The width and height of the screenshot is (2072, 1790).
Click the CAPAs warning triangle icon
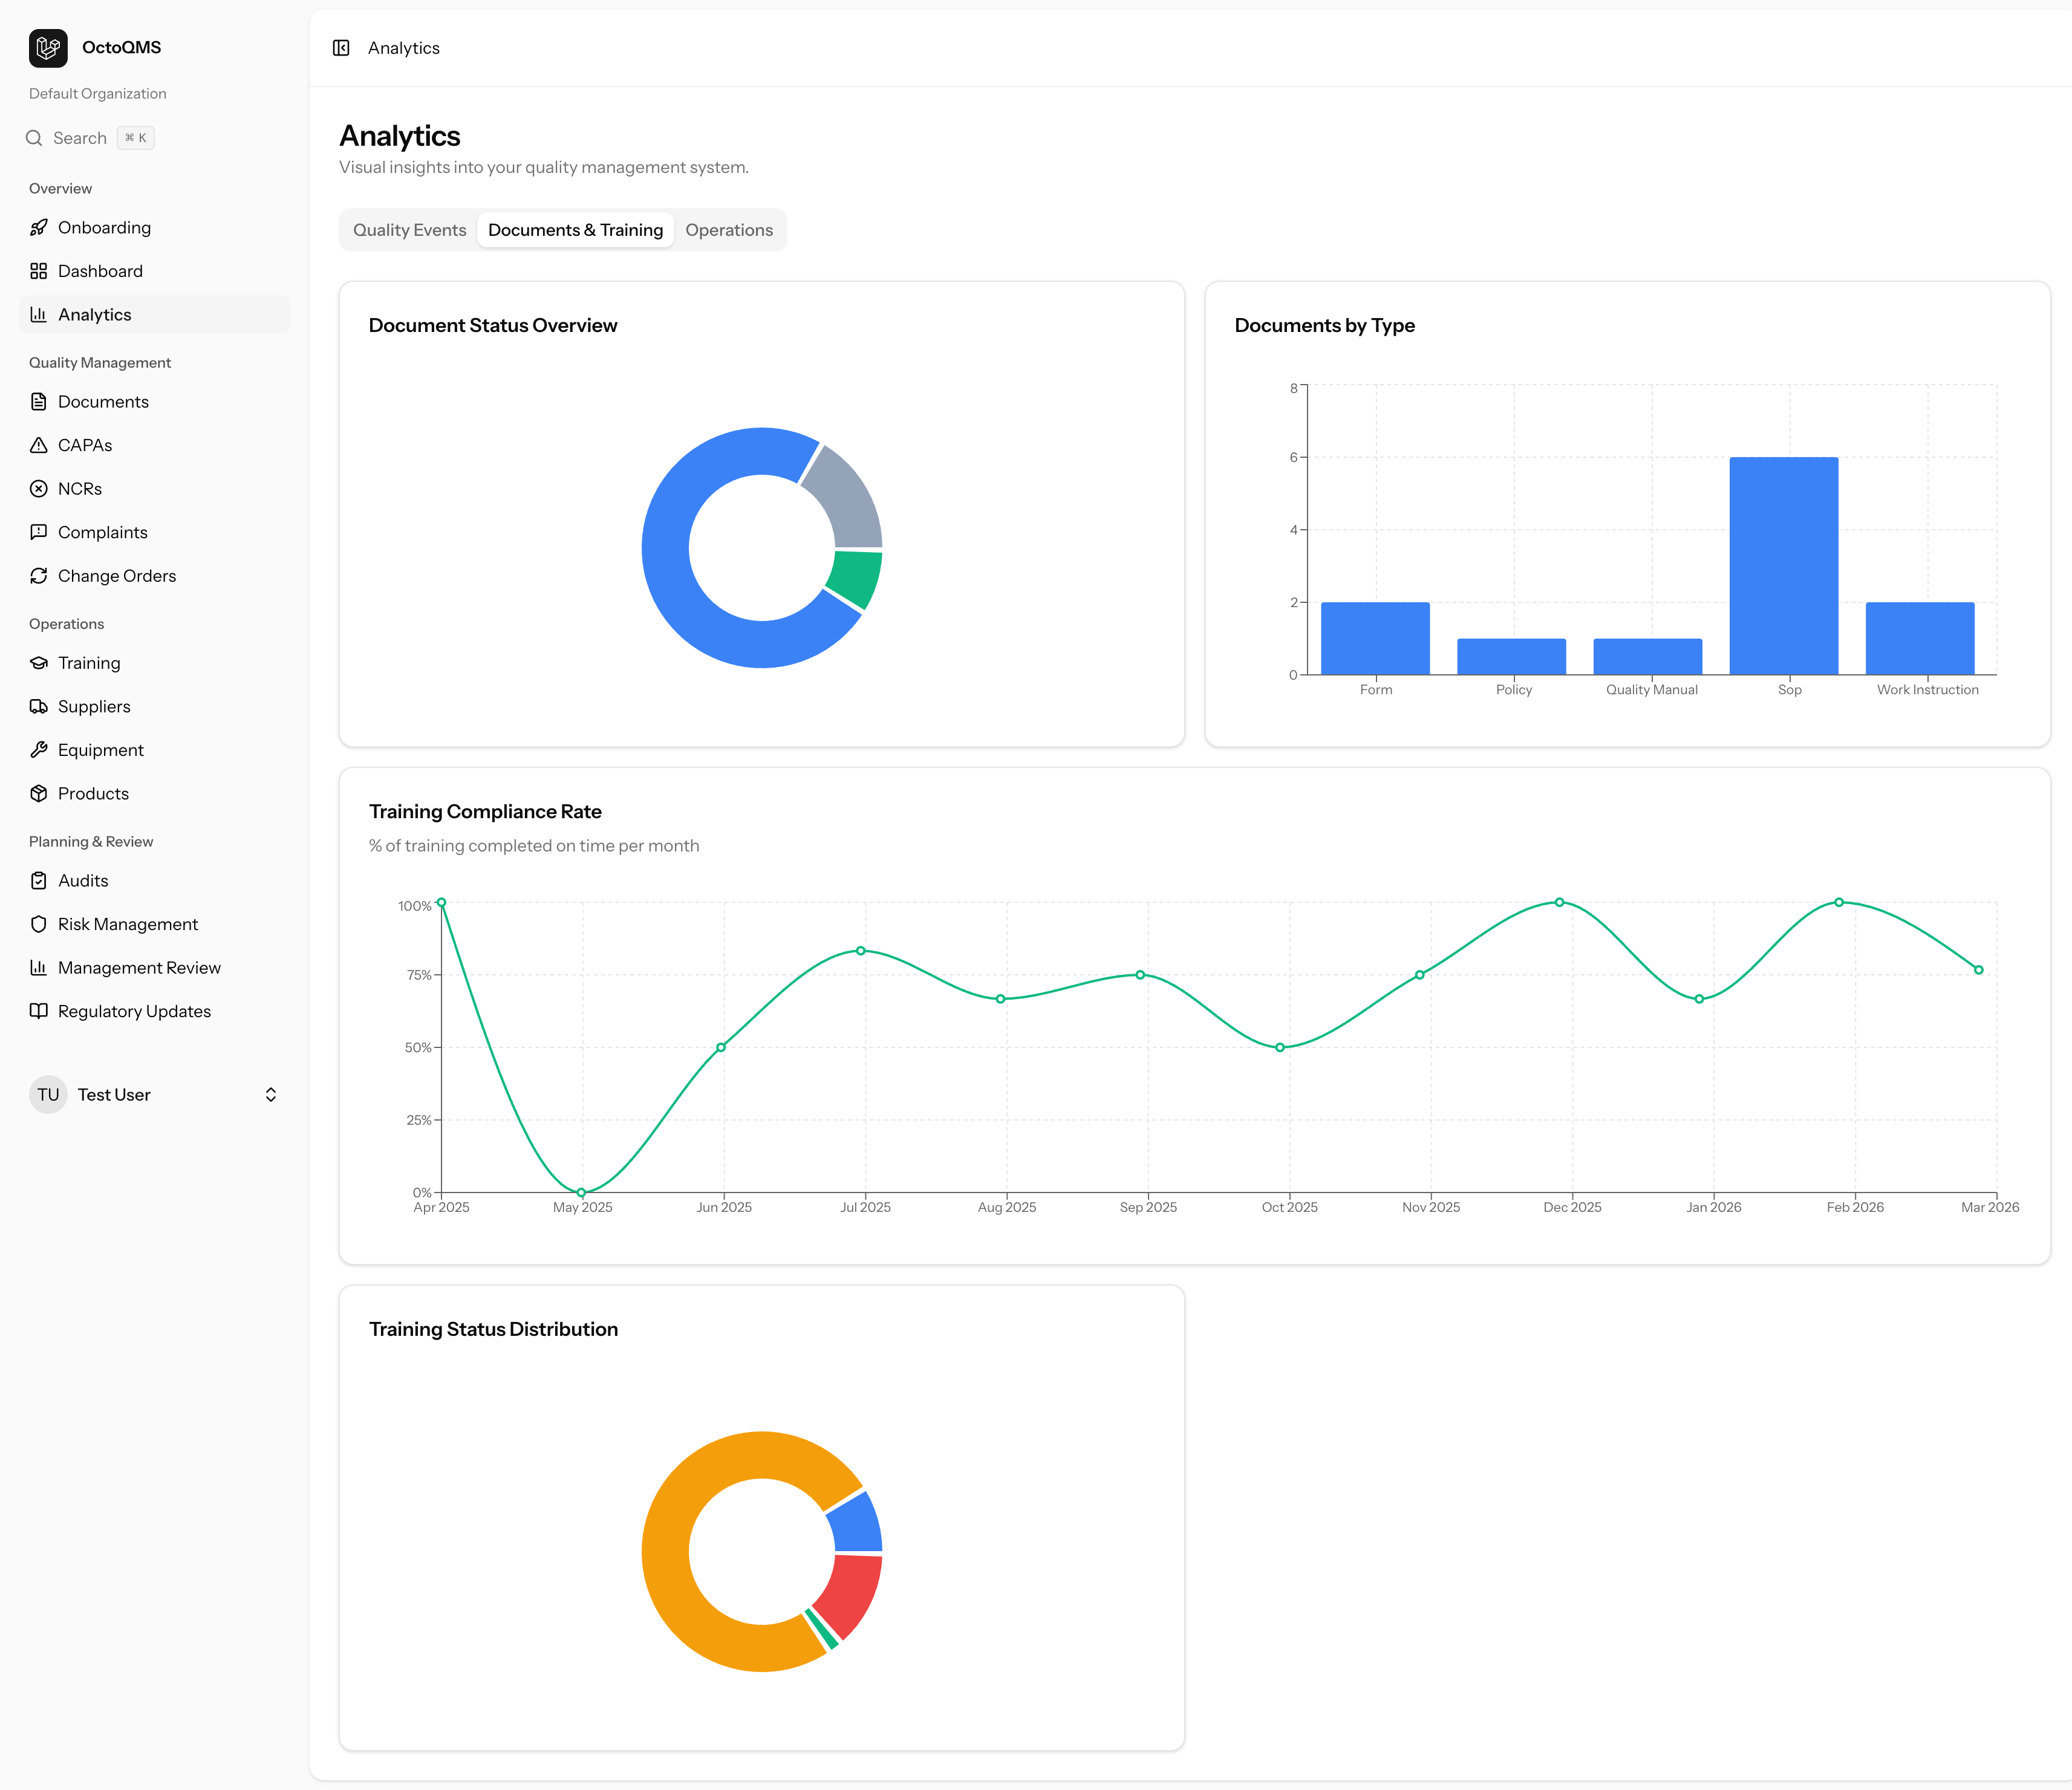pyautogui.click(x=39, y=445)
